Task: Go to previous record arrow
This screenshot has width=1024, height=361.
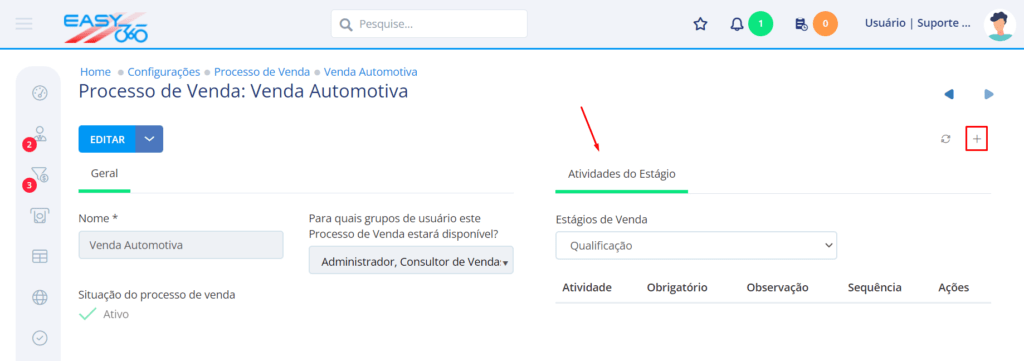Action: [949, 95]
